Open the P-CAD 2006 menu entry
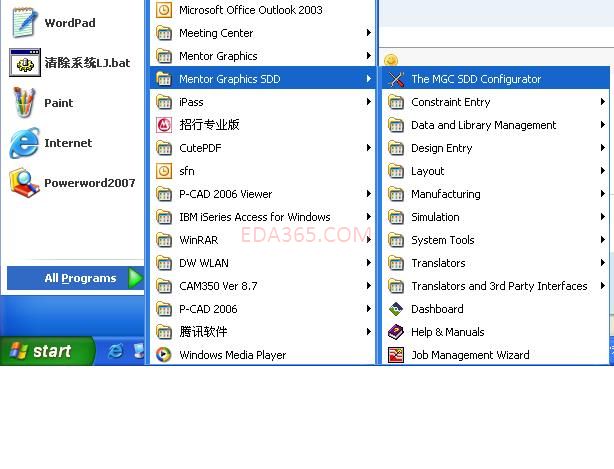The height and width of the screenshot is (469, 614). click(x=262, y=309)
